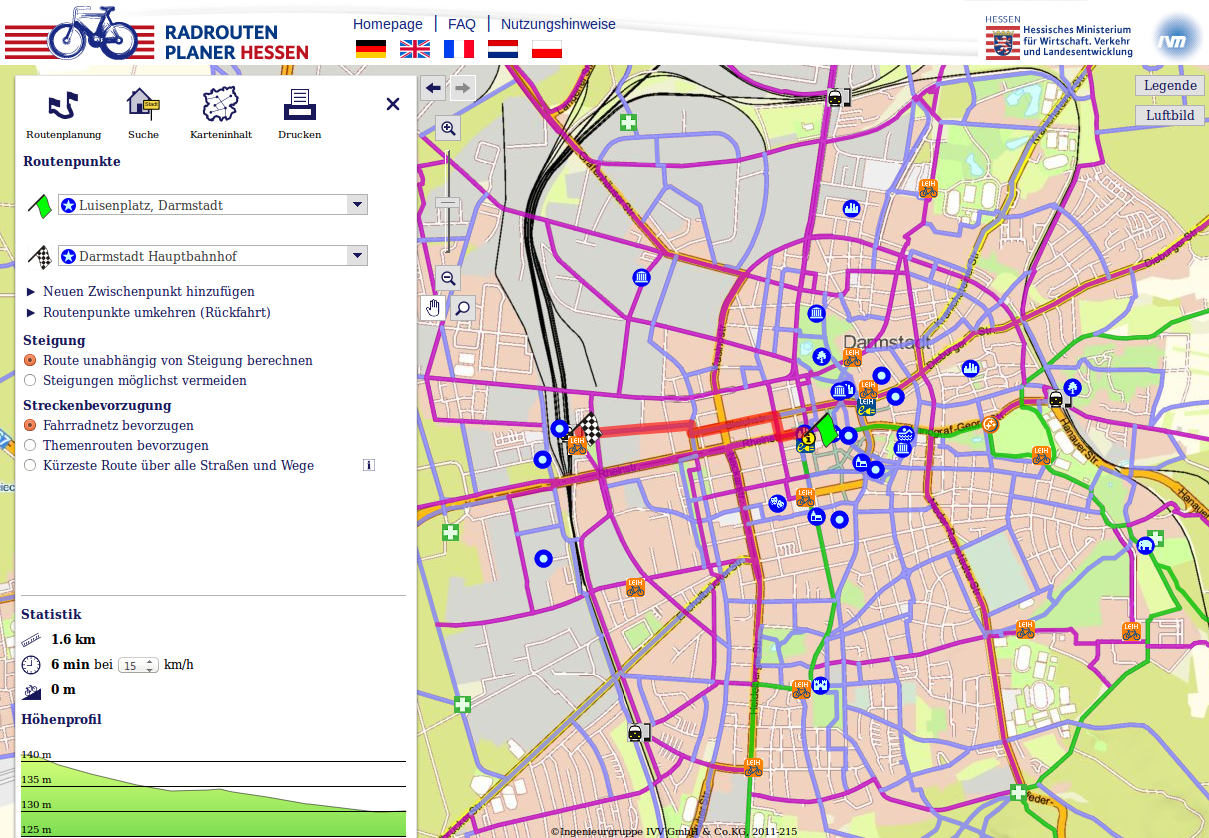This screenshot has height=838, width=1209.
Task: Select the hand pan tool
Action: pyautogui.click(x=433, y=308)
